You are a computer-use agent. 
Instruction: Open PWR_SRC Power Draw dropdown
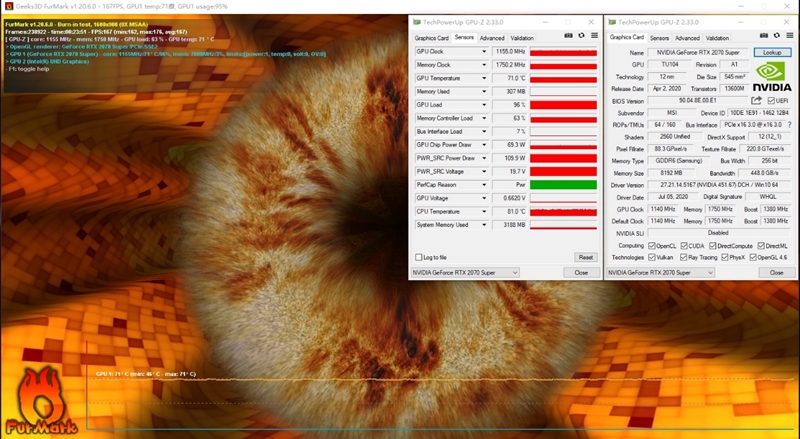pos(484,158)
